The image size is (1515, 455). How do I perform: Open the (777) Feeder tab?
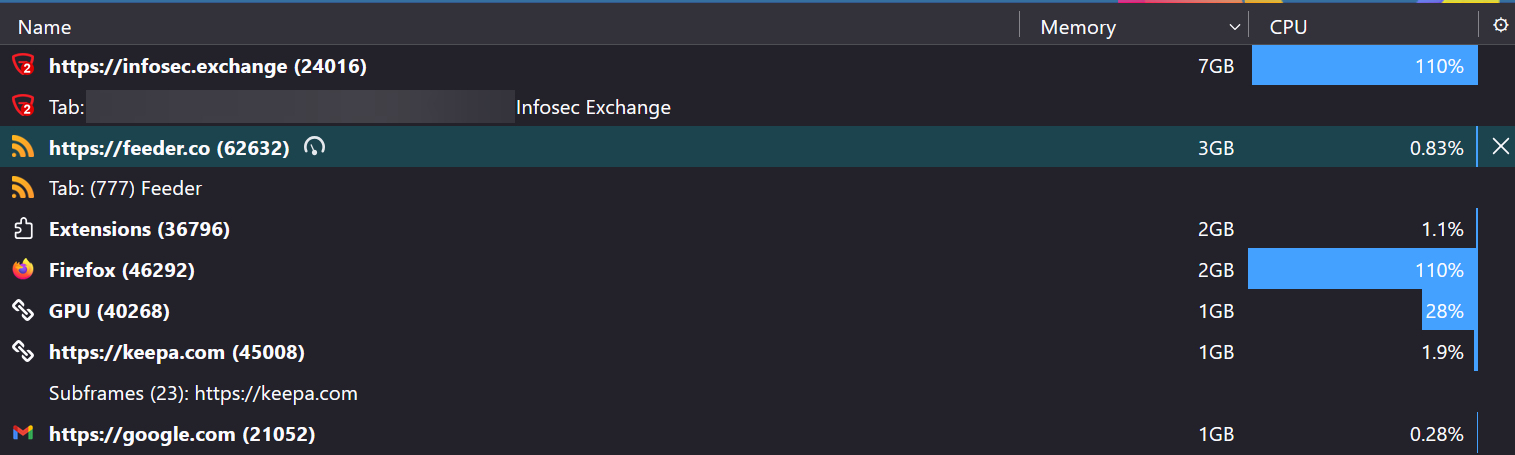tap(125, 188)
